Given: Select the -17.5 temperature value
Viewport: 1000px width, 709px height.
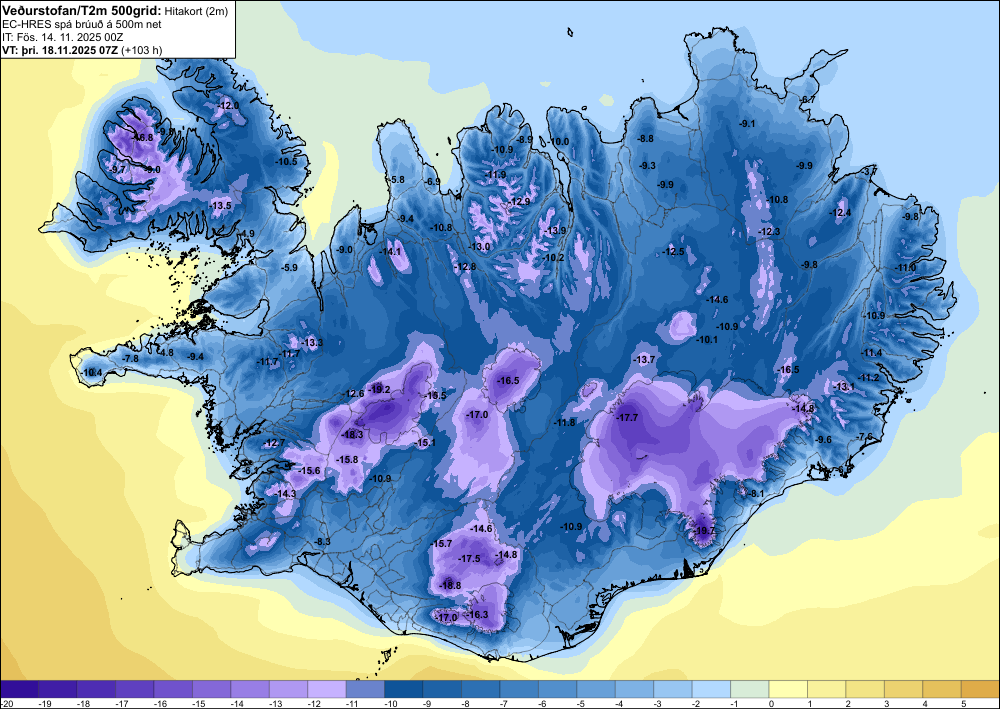Looking at the screenshot, I should (470, 559).
